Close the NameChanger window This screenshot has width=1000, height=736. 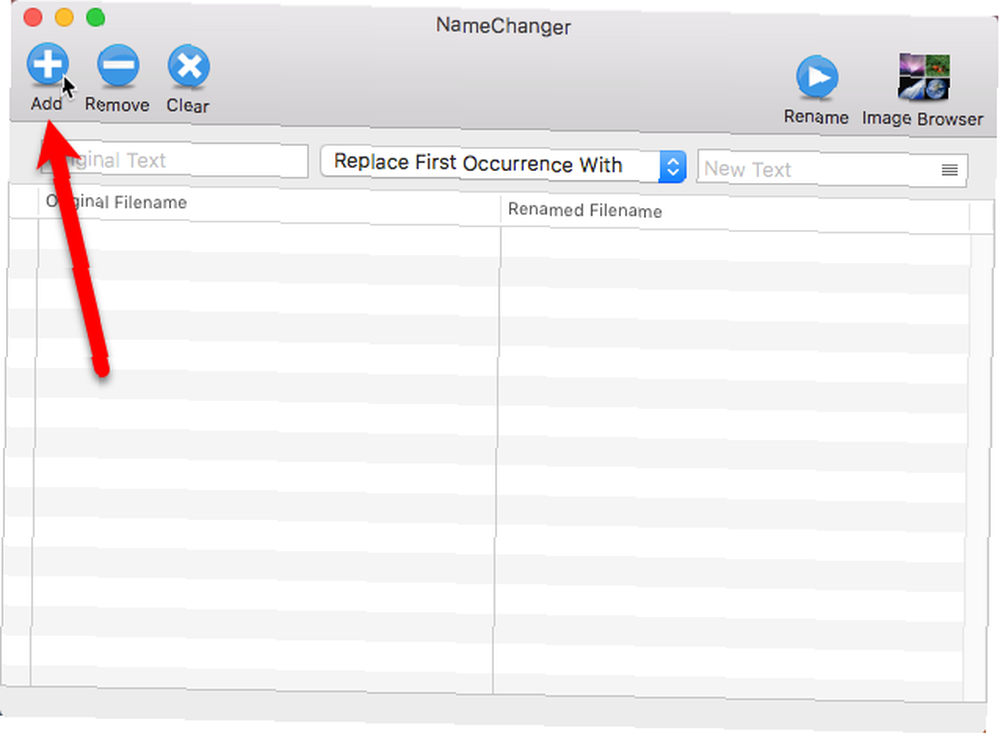click(33, 17)
